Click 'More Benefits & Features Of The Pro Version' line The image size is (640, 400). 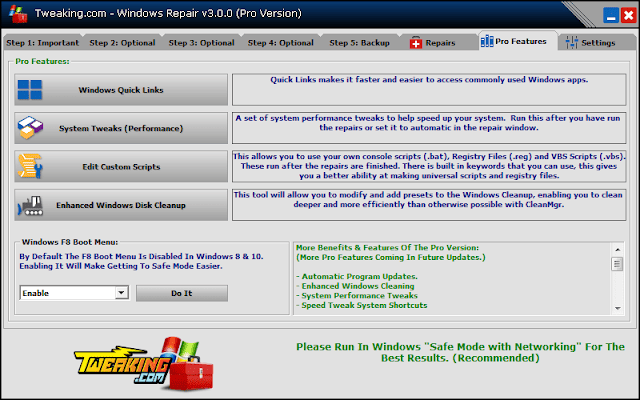coord(387,248)
